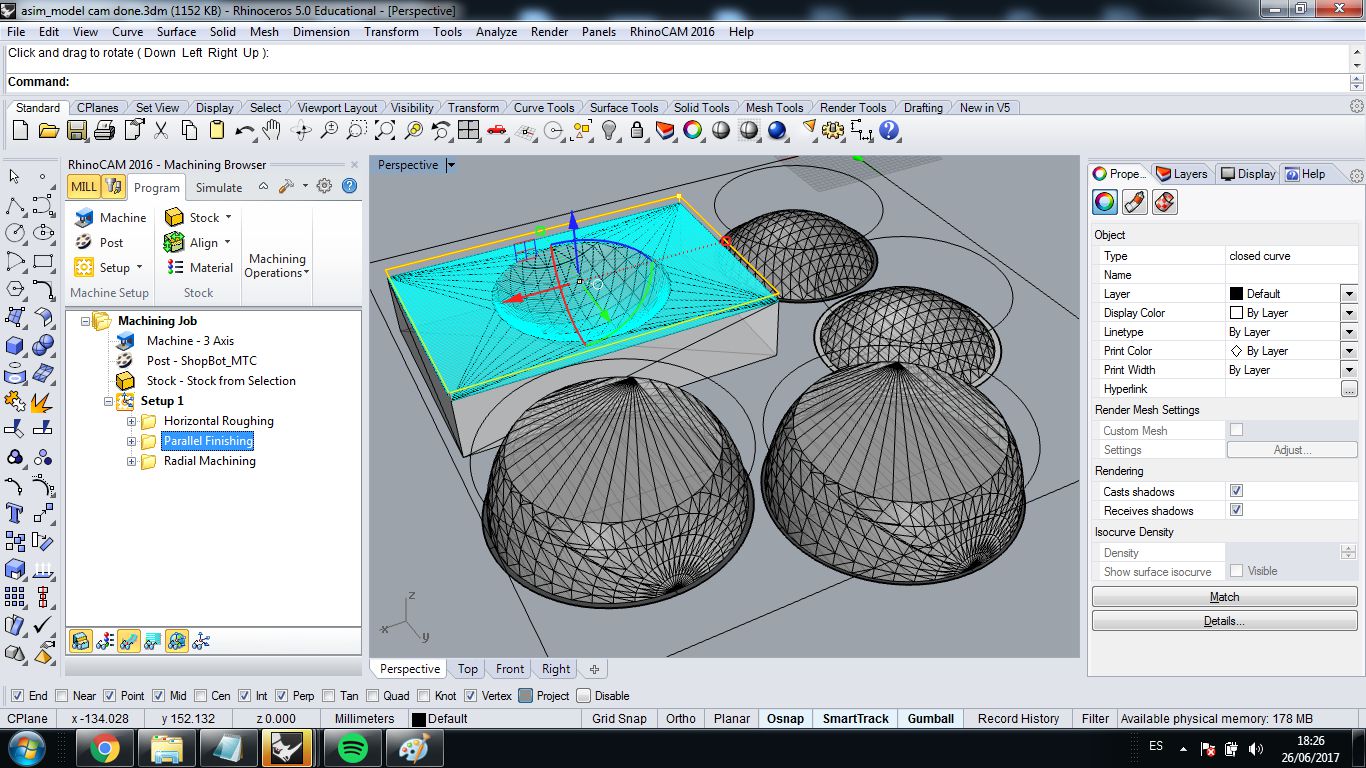Enable the Quad osnap checkbox
The width and height of the screenshot is (1366, 768).
(373, 696)
